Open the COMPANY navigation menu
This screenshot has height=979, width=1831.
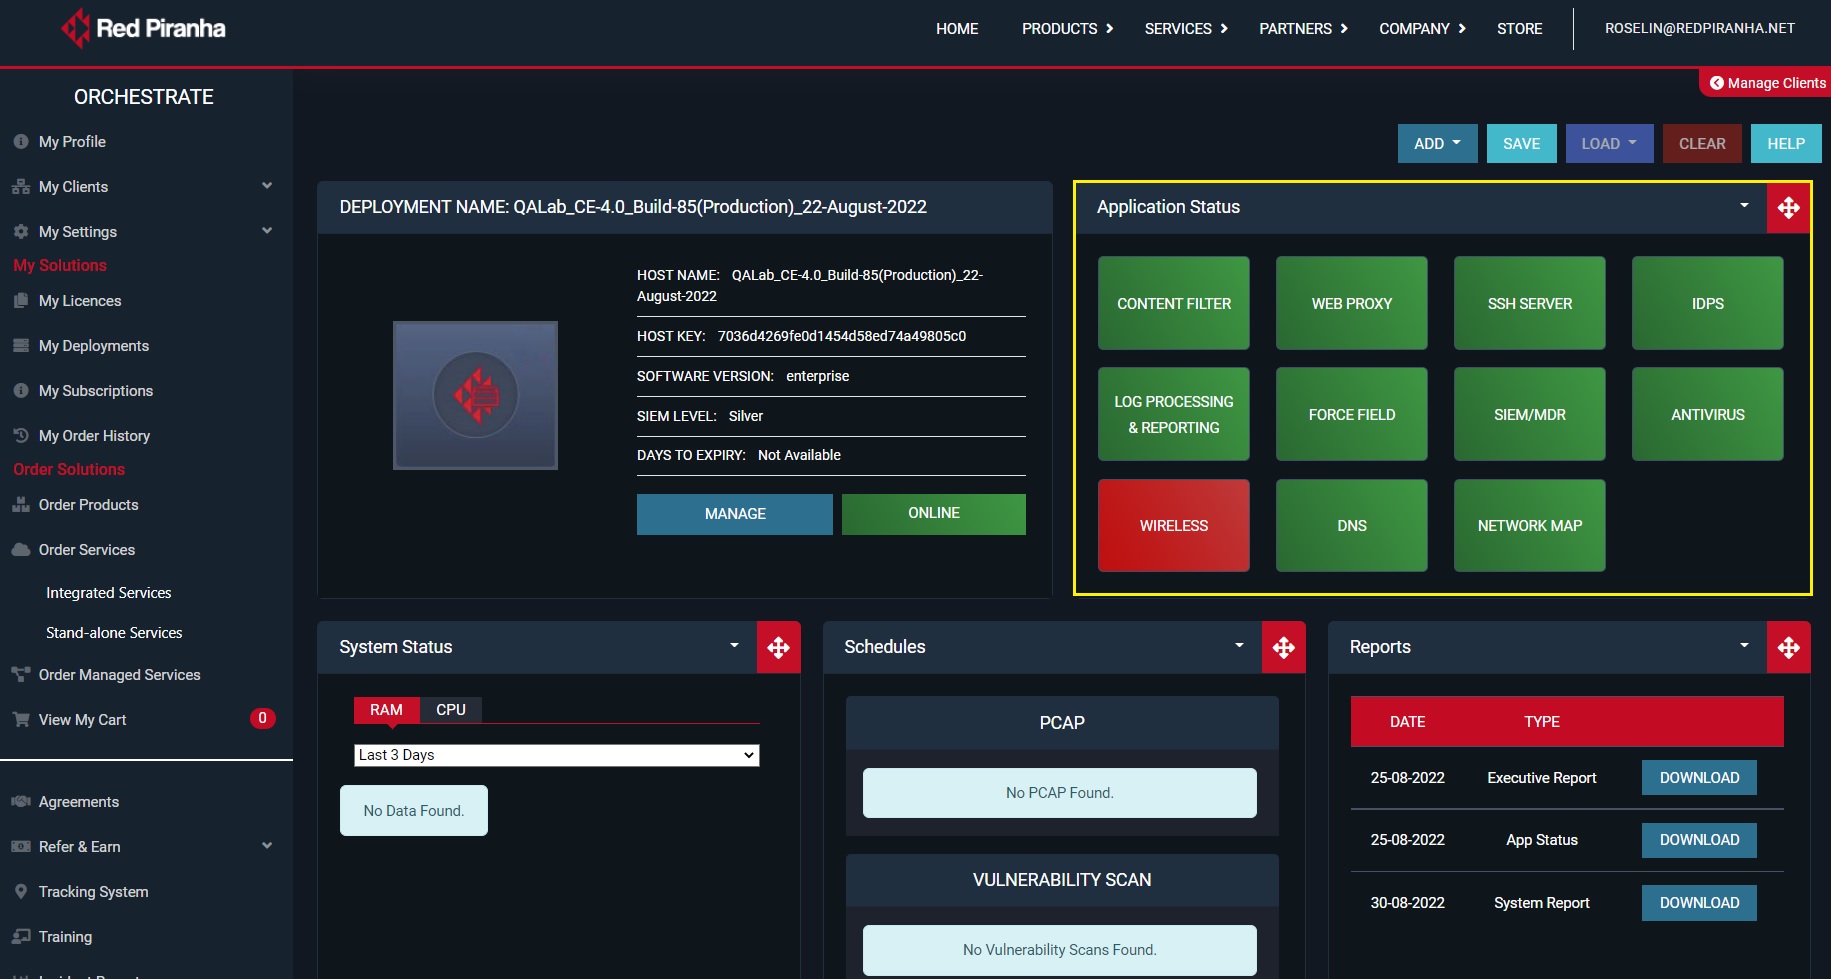(1422, 29)
